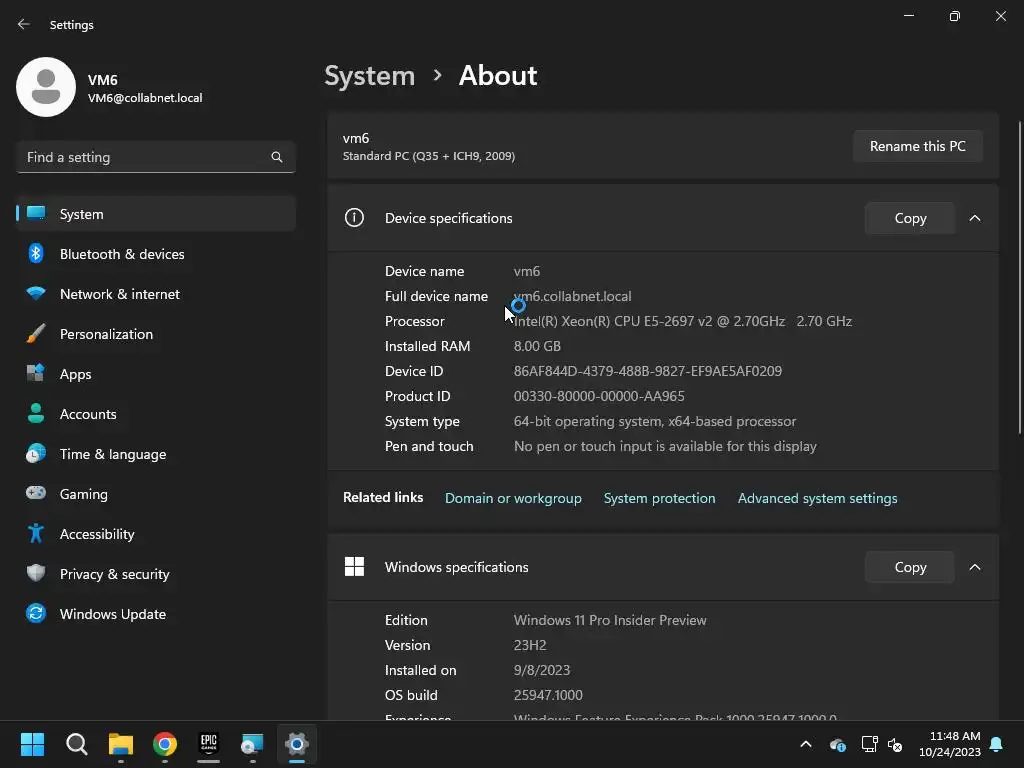
Task: Click the Product ID value 00330-80000-00000-AA965
Action: pyautogui.click(x=599, y=396)
